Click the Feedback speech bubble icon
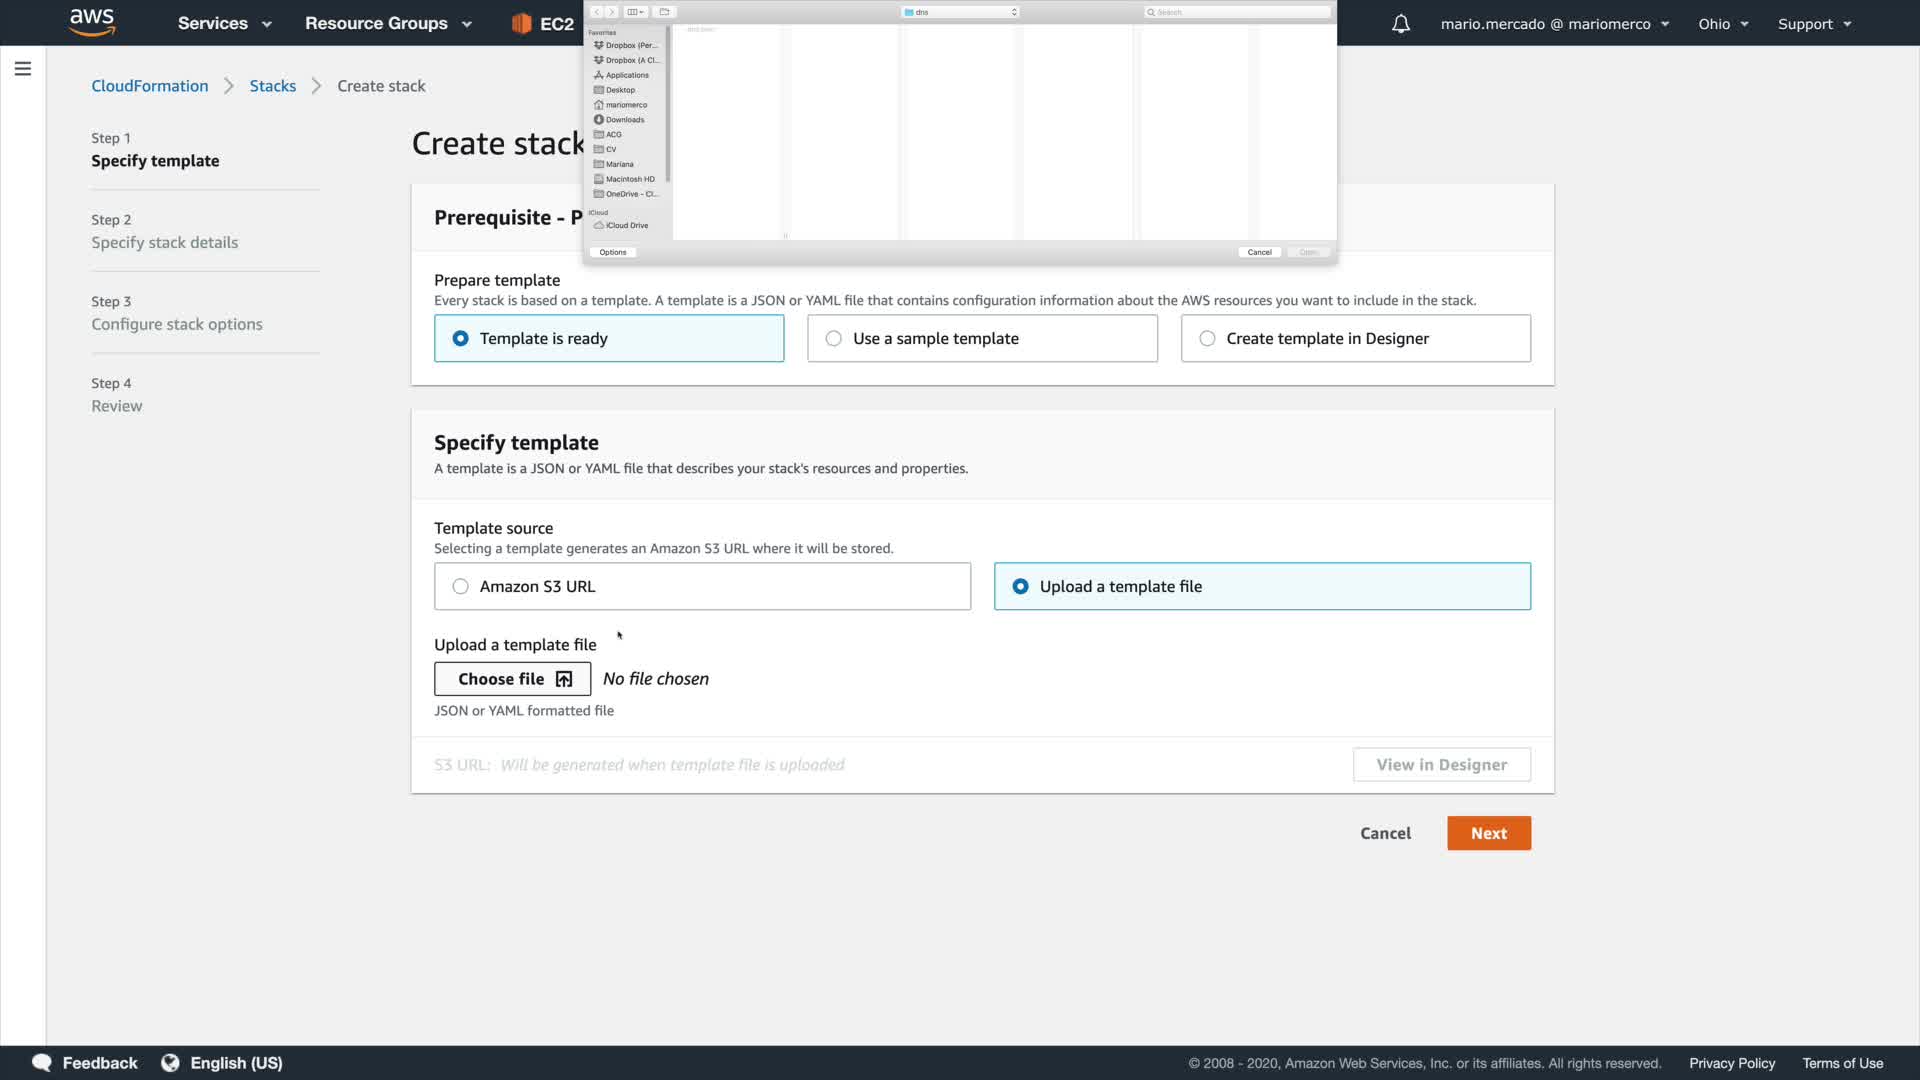This screenshot has width=1920, height=1080. point(42,1062)
